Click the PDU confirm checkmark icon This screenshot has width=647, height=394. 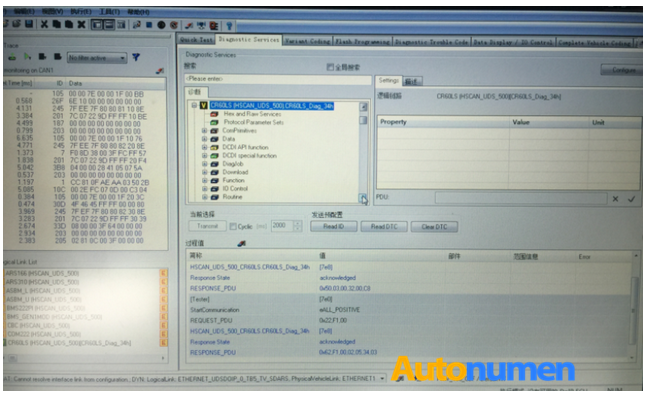(631, 199)
